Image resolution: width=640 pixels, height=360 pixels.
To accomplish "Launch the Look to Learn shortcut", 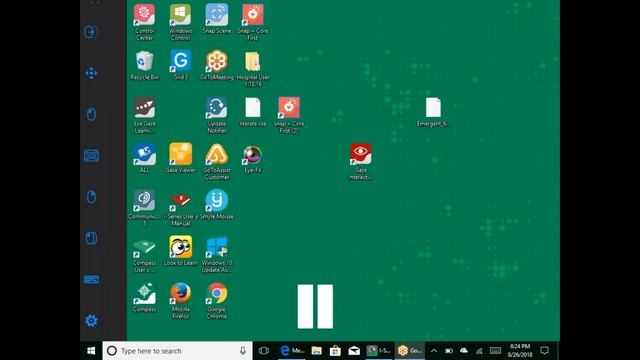I will [x=180, y=251].
